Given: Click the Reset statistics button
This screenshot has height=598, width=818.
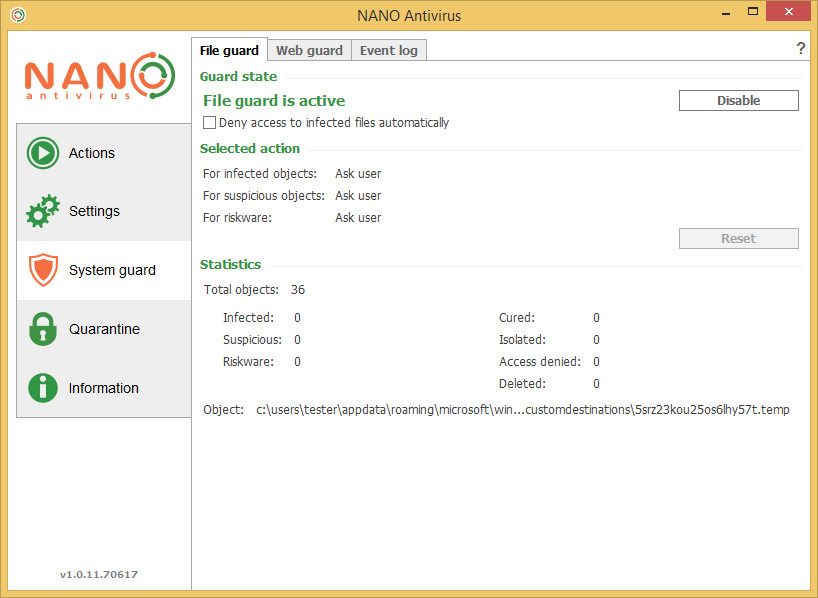Looking at the screenshot, I should tap(738, 238).
